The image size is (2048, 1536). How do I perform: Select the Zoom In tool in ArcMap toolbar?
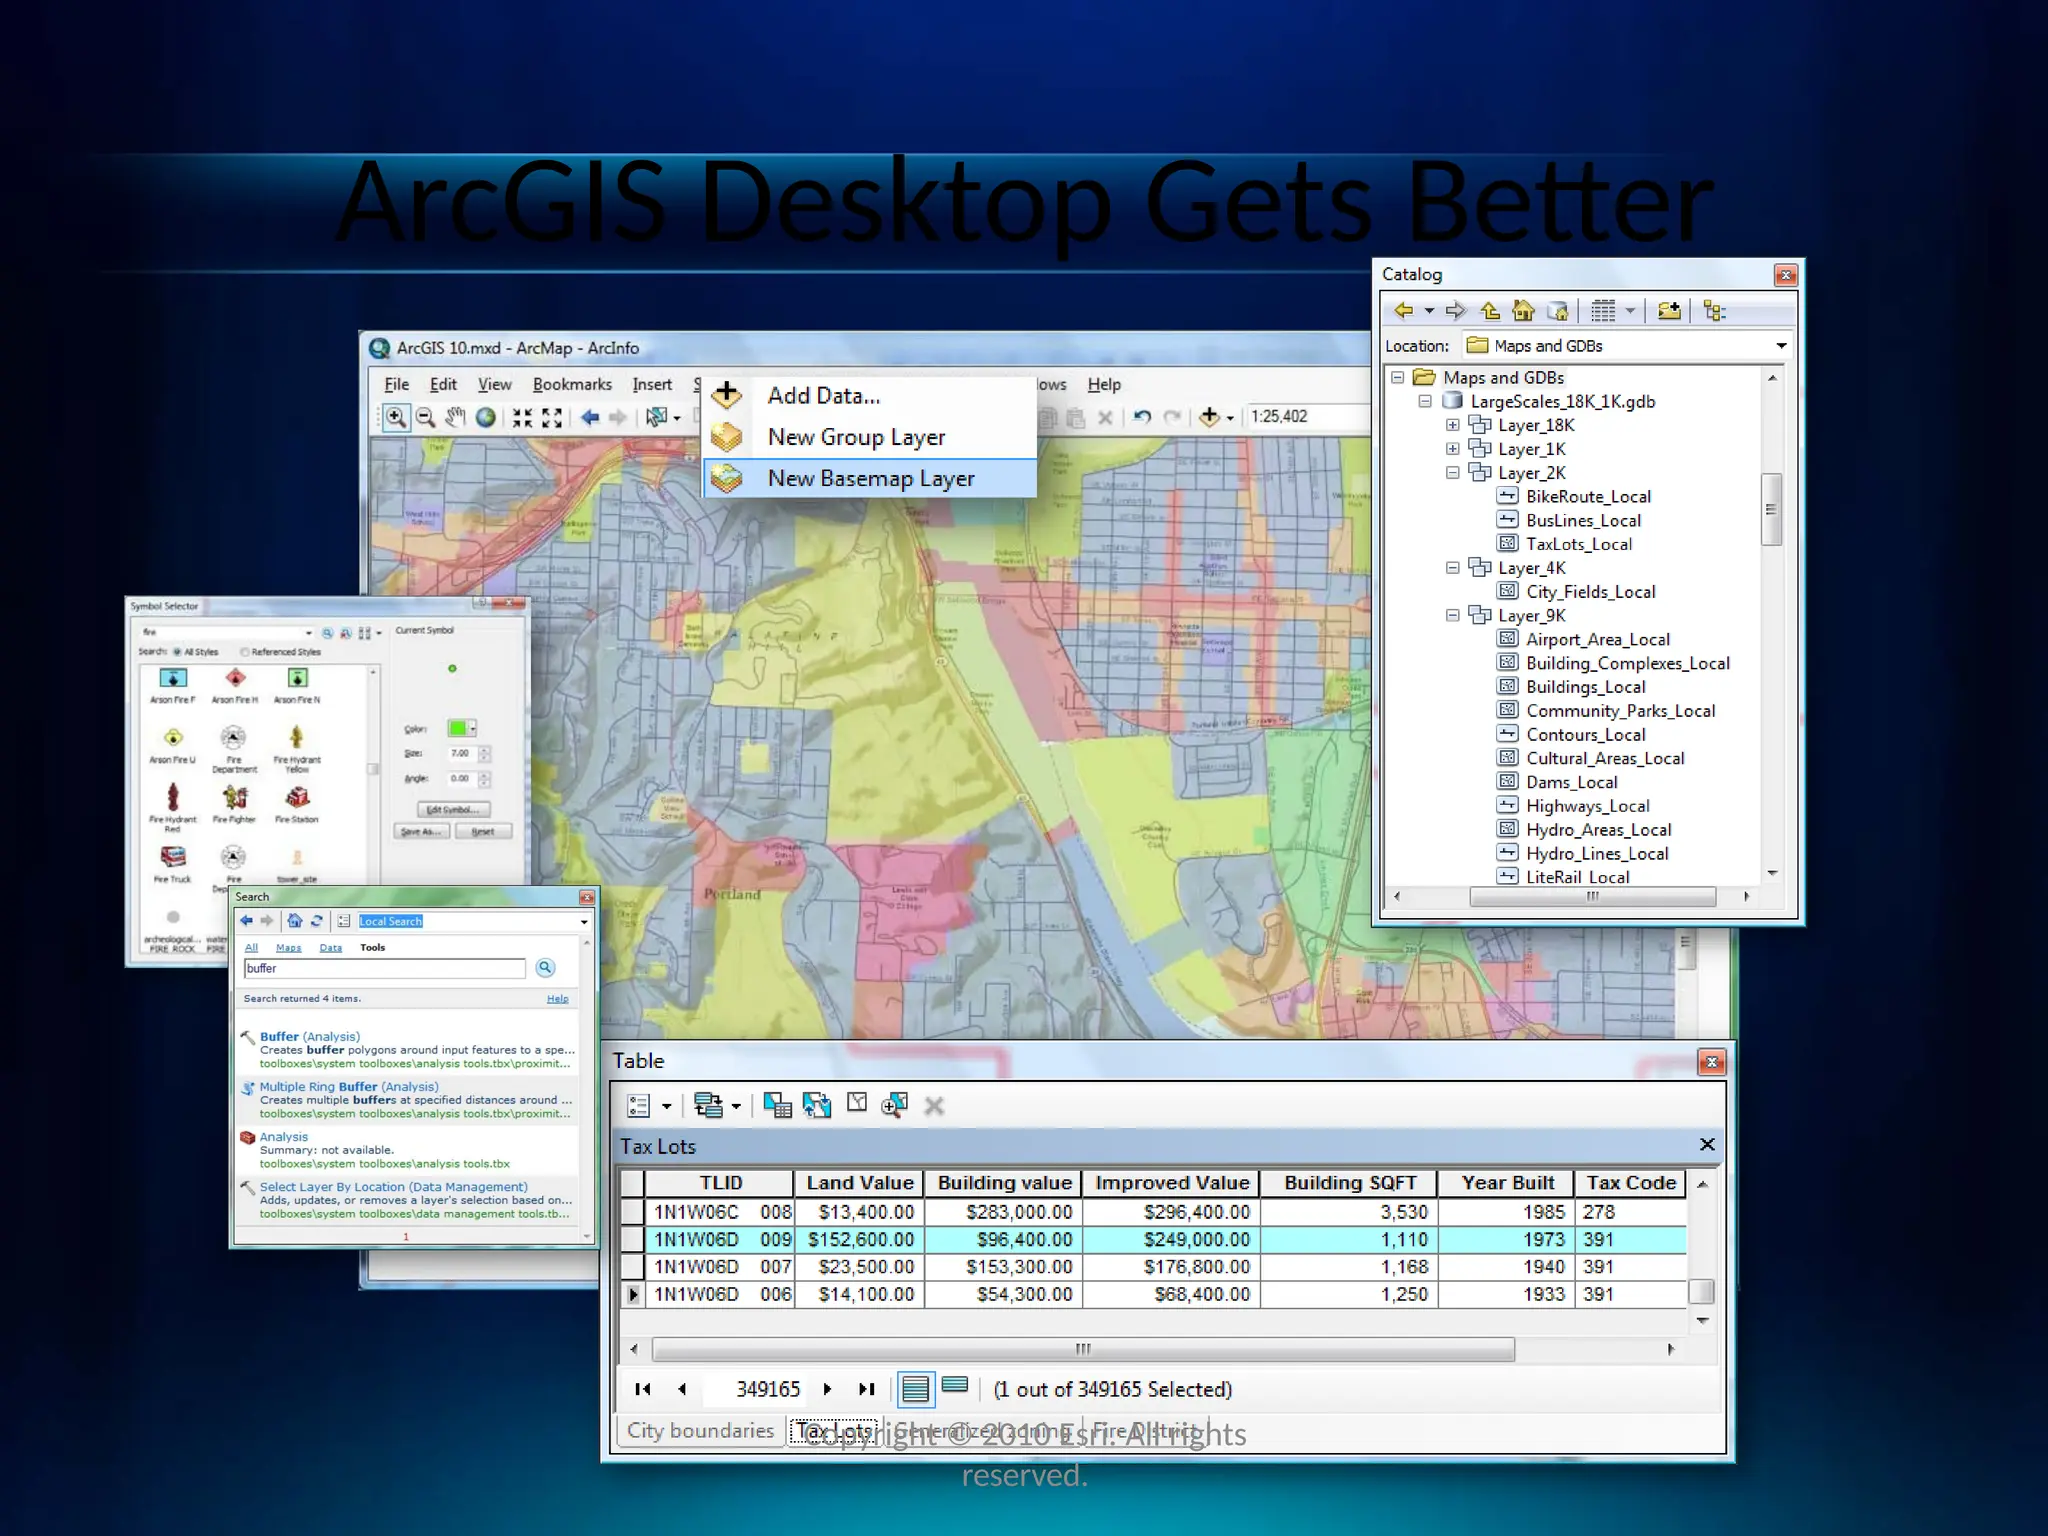(x=396, y=417)
